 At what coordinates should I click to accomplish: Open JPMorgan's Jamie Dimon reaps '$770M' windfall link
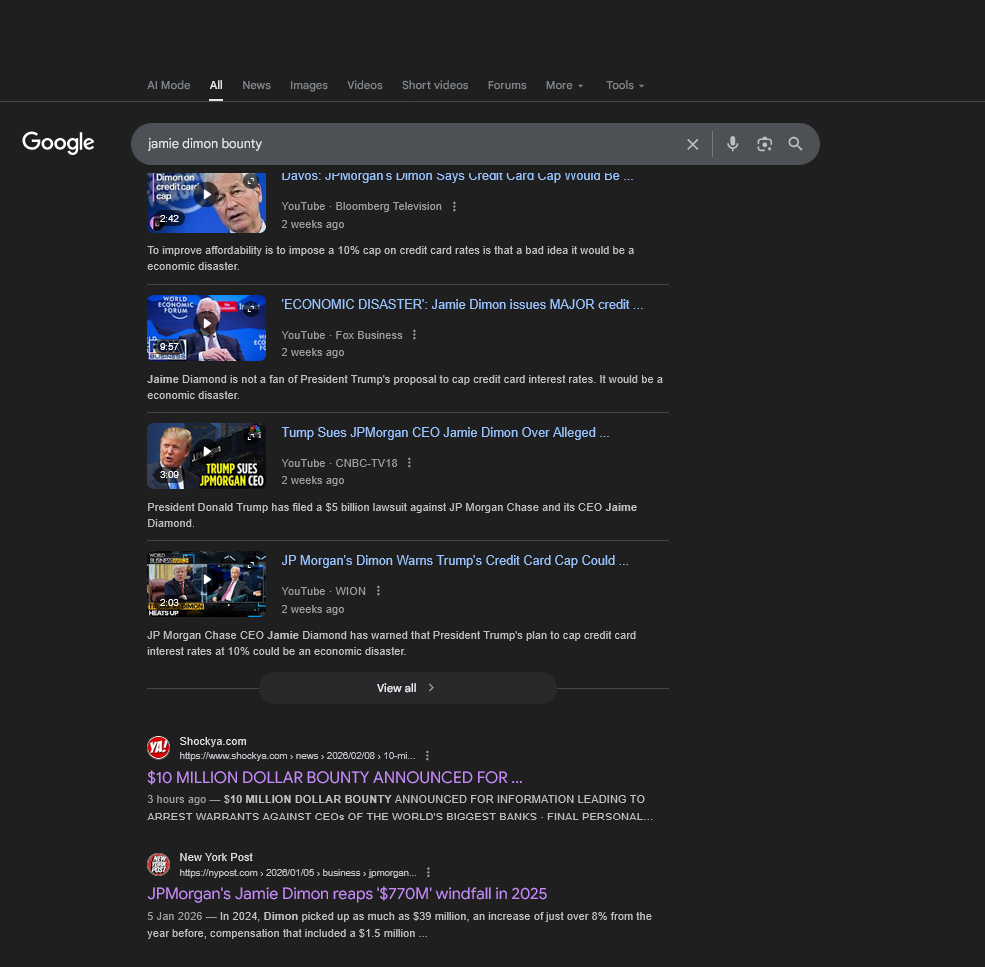[x=346, y=893]
